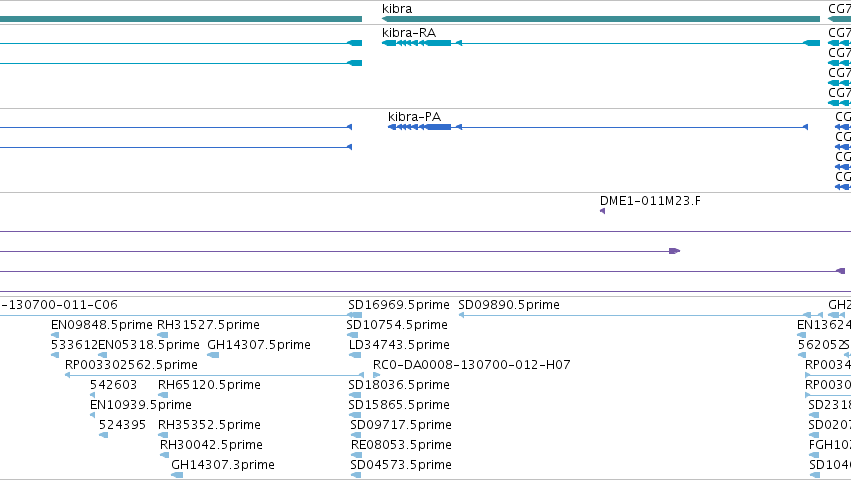Click the GH14307.3prime label
851x480 pixels.
pos(223,465)
